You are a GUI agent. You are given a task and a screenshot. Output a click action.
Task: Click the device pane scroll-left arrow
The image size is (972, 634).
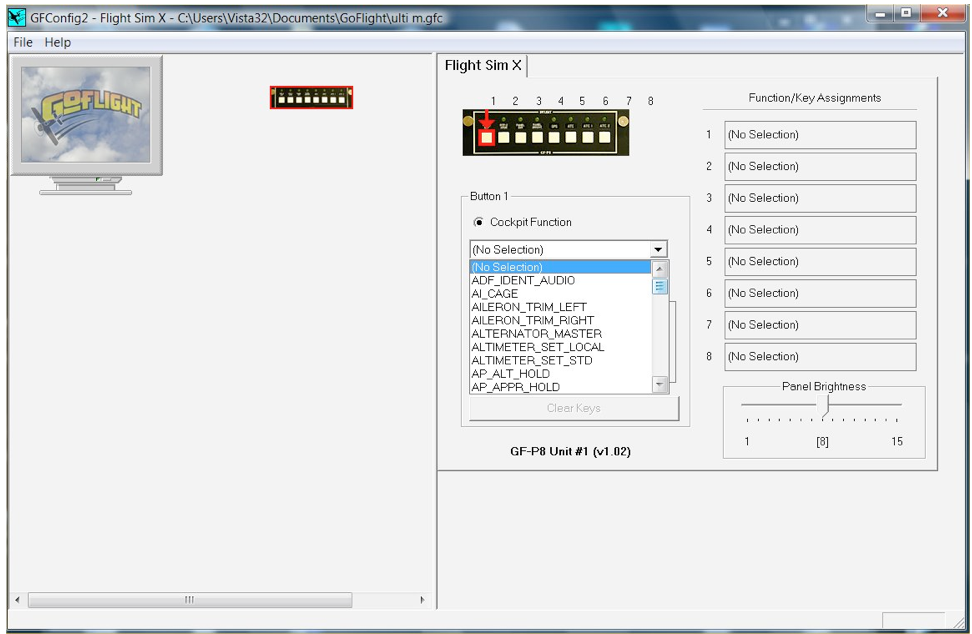[17, 599]
